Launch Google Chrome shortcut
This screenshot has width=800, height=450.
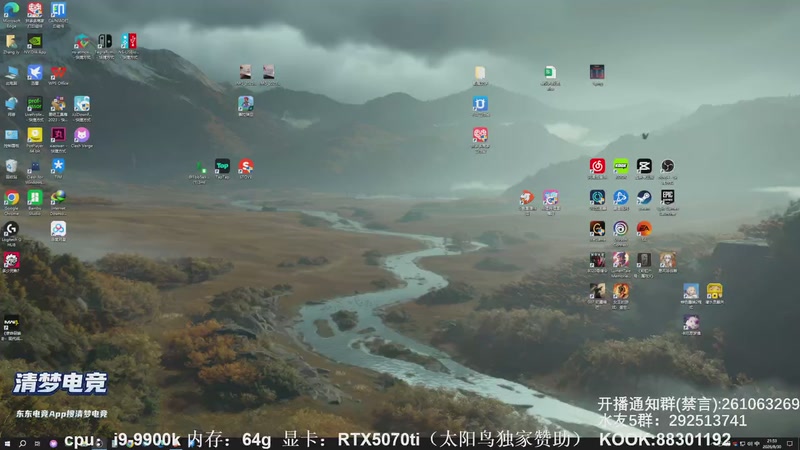[11, 197]
